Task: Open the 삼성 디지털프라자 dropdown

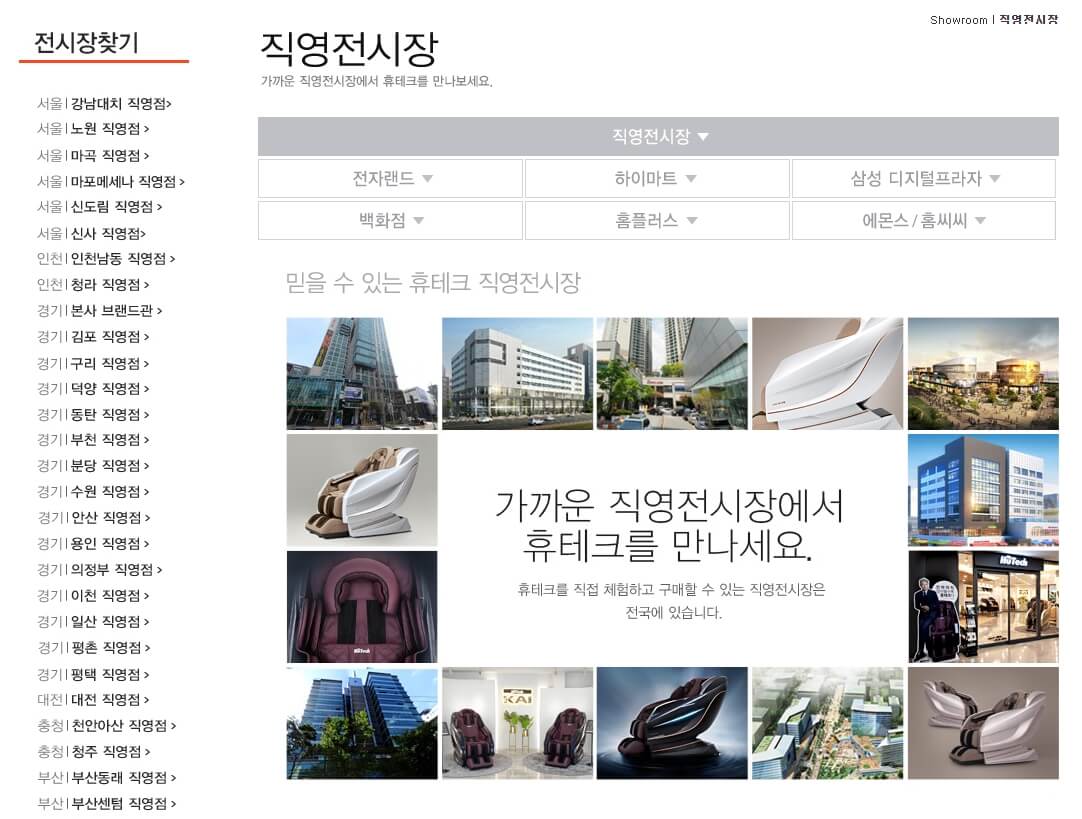Action: click(924, 179)
